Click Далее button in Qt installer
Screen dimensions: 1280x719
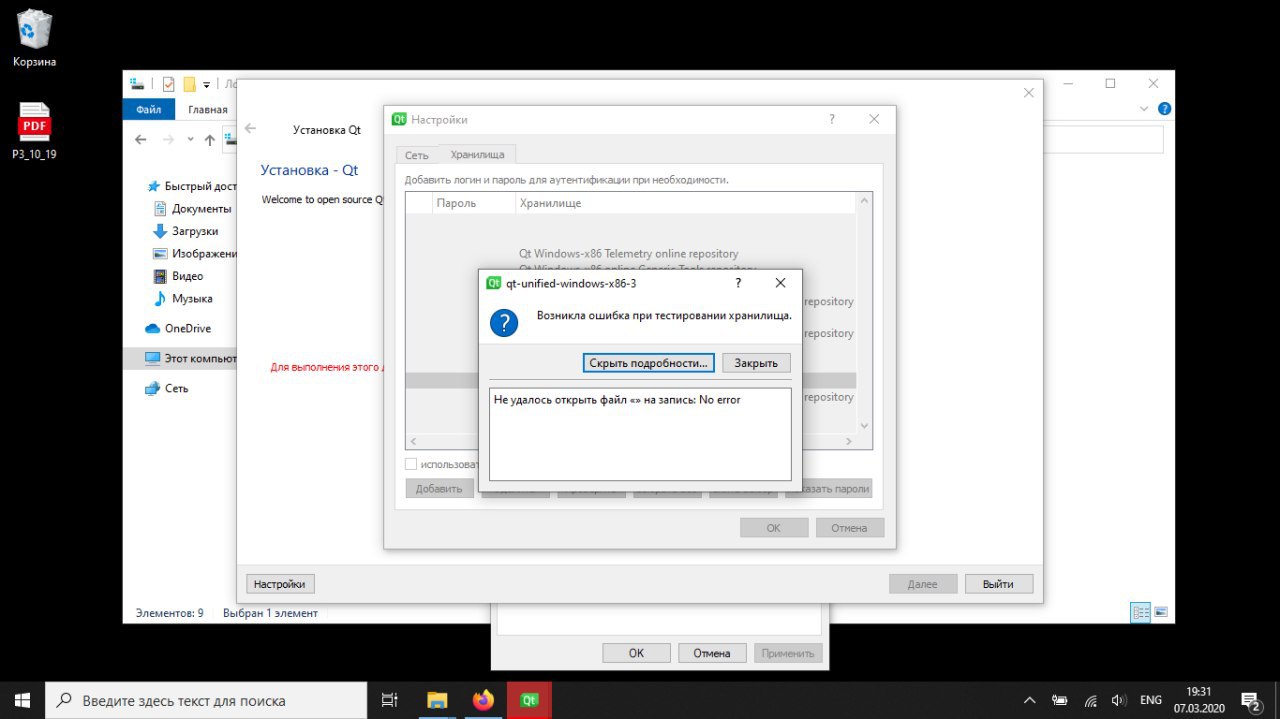click(923, 584)
